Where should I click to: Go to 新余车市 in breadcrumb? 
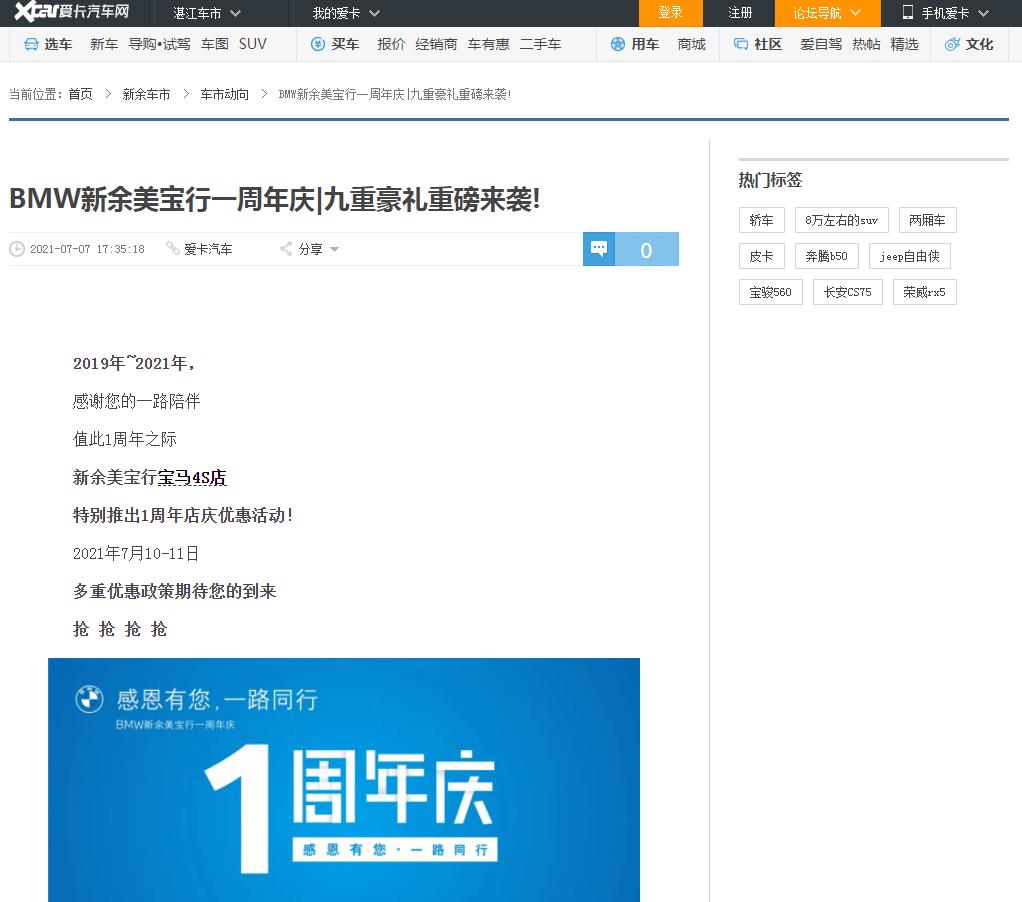[x=146, y=95]
